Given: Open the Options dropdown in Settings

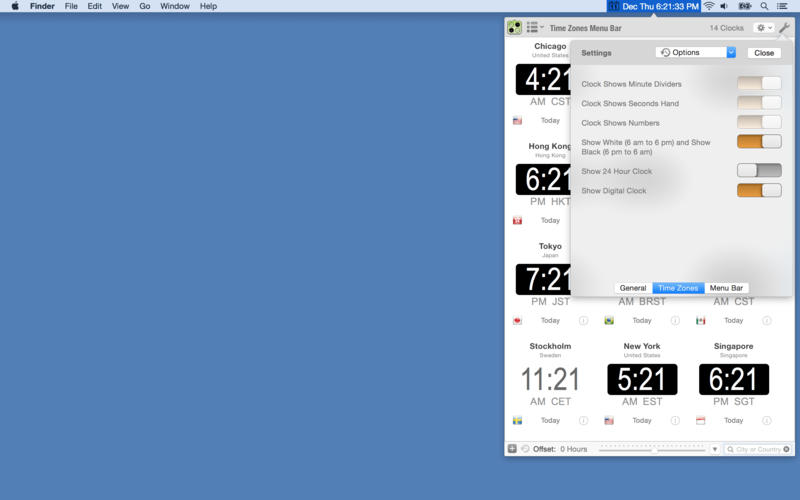Looking at the screenshot, I should pyautogui.click(x=696, y=52).
